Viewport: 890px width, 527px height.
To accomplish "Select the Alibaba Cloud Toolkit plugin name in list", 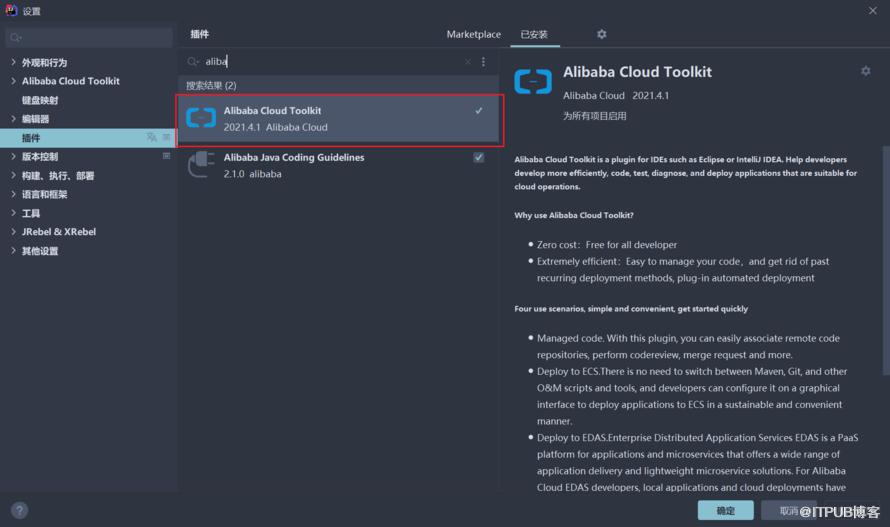I will coord(272,110).
